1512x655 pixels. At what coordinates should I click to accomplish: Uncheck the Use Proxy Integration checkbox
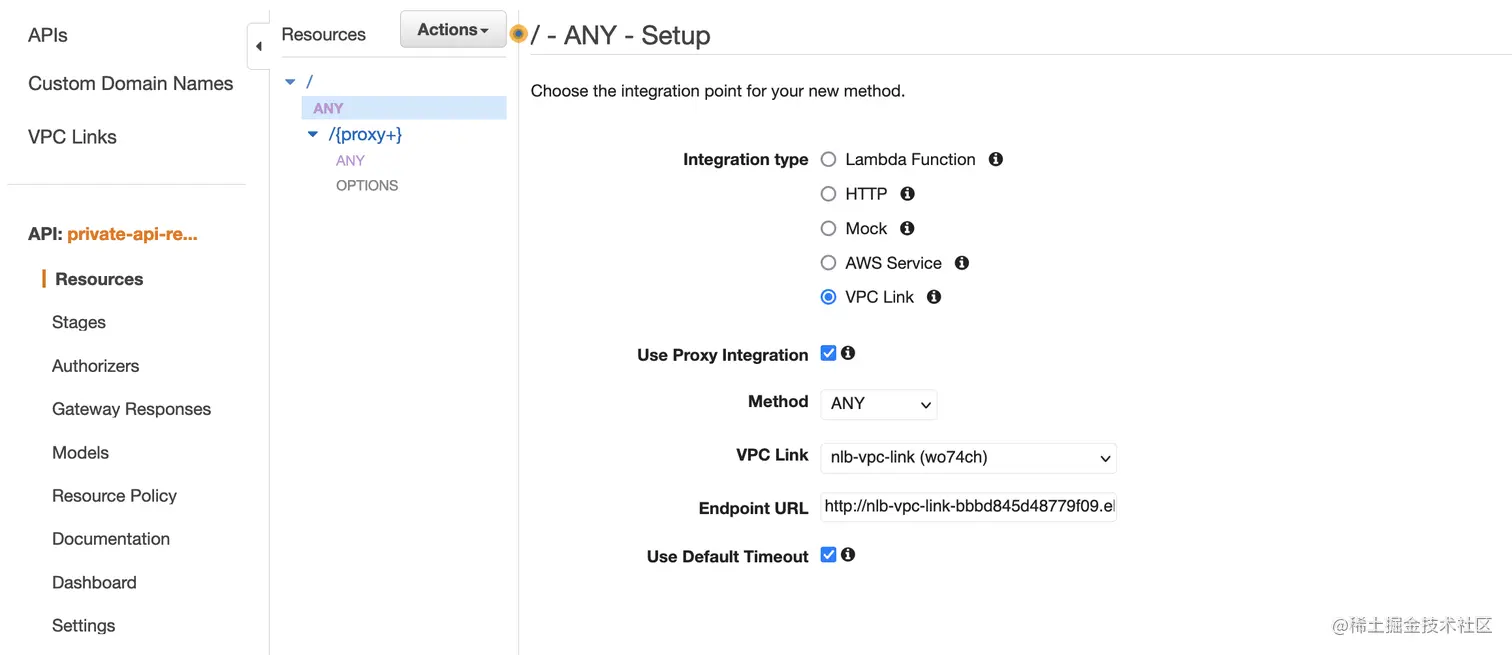(828, 353)
